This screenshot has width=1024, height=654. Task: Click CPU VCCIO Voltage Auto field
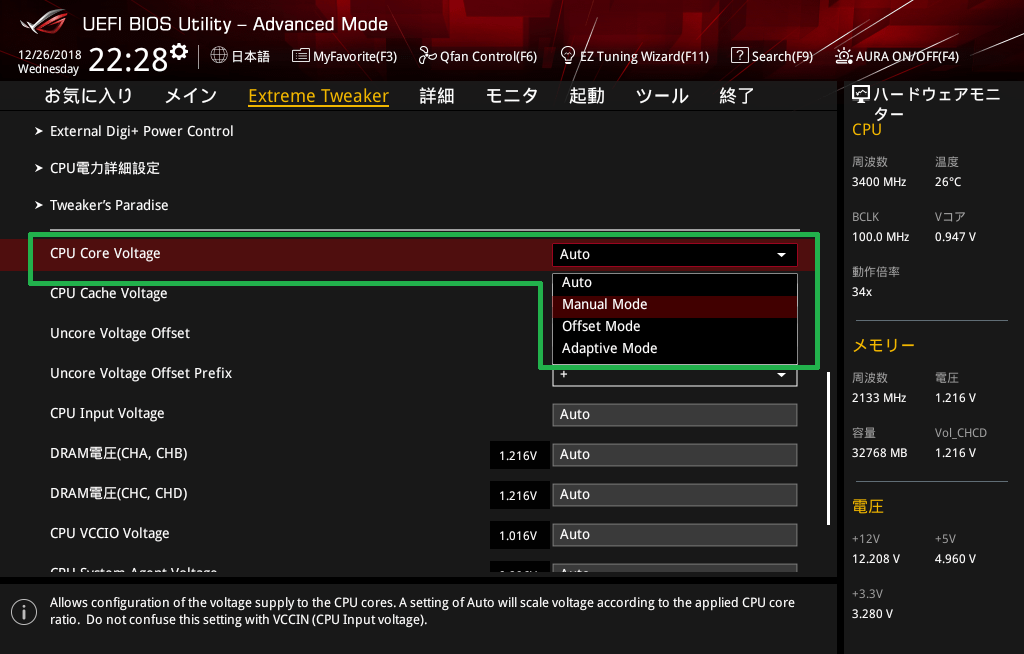675,534
